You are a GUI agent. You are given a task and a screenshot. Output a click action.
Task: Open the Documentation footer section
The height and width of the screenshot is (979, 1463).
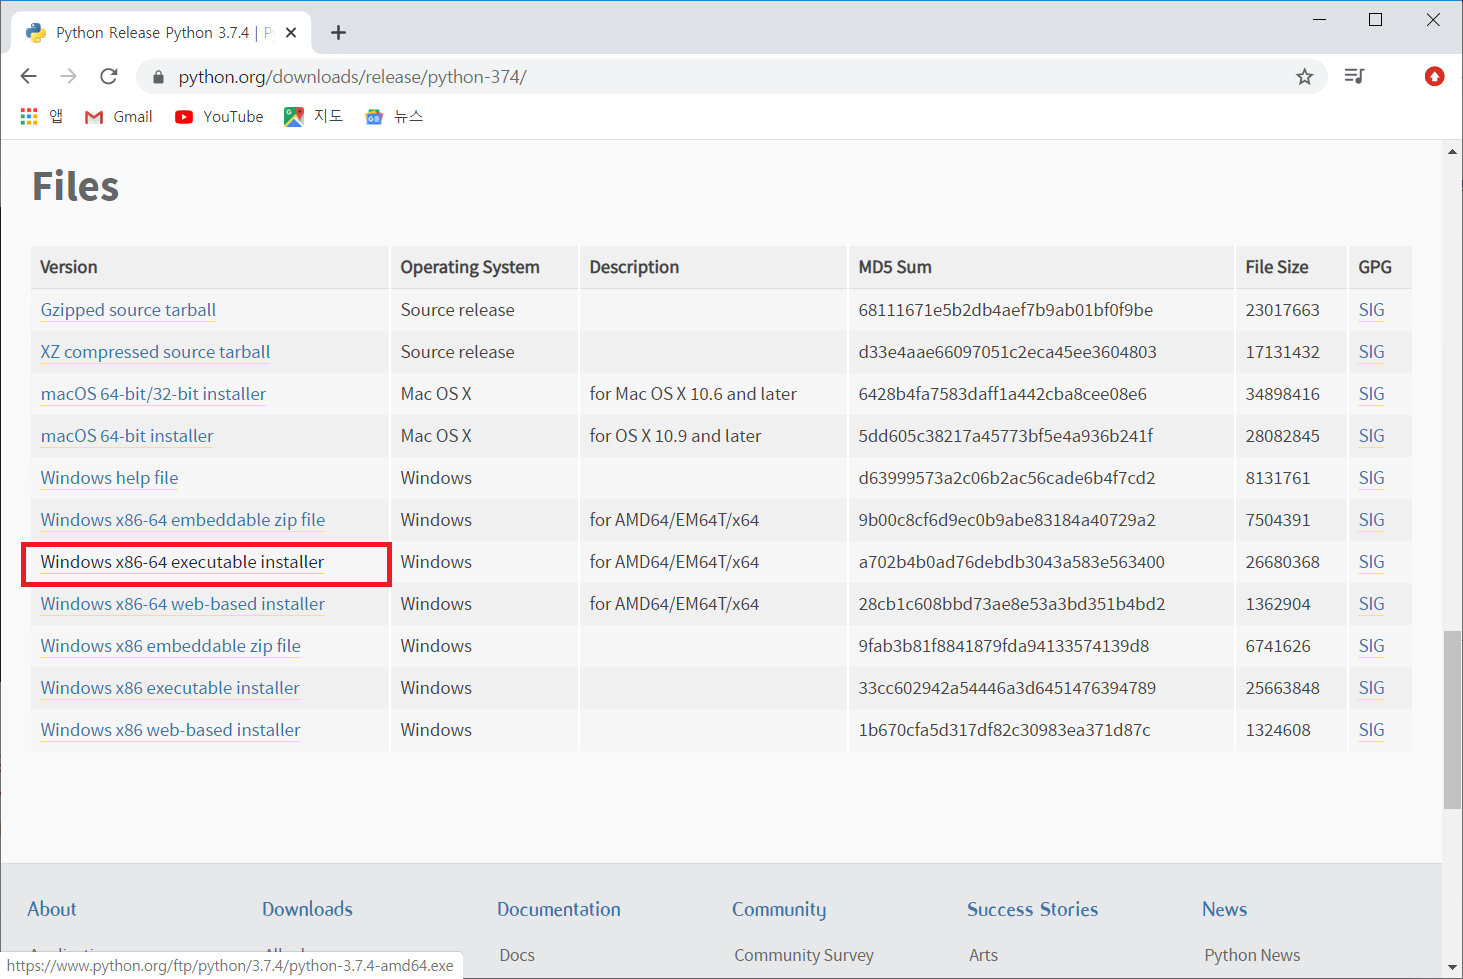point(559,909)
